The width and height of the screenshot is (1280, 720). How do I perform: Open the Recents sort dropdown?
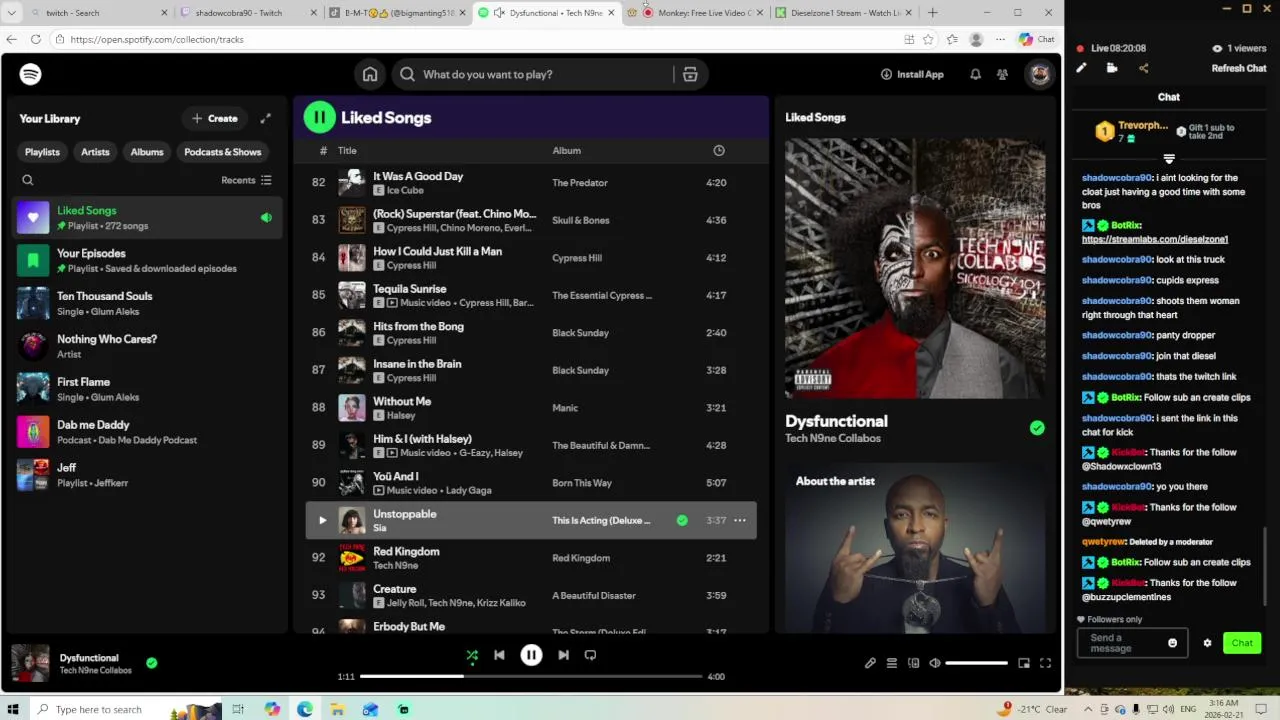tap(246, 180)
